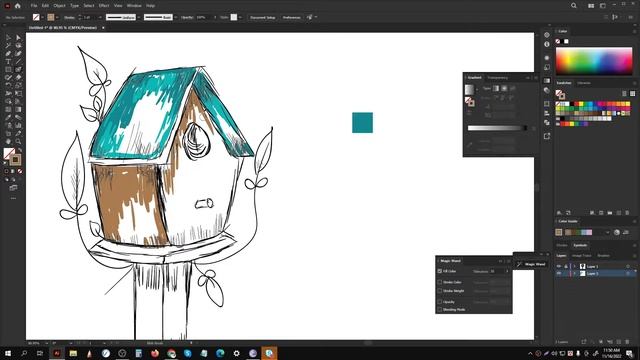Open the Fill color dropdown in control bar
This screenshot has height=360, width=640.
[x=42, y=18]
